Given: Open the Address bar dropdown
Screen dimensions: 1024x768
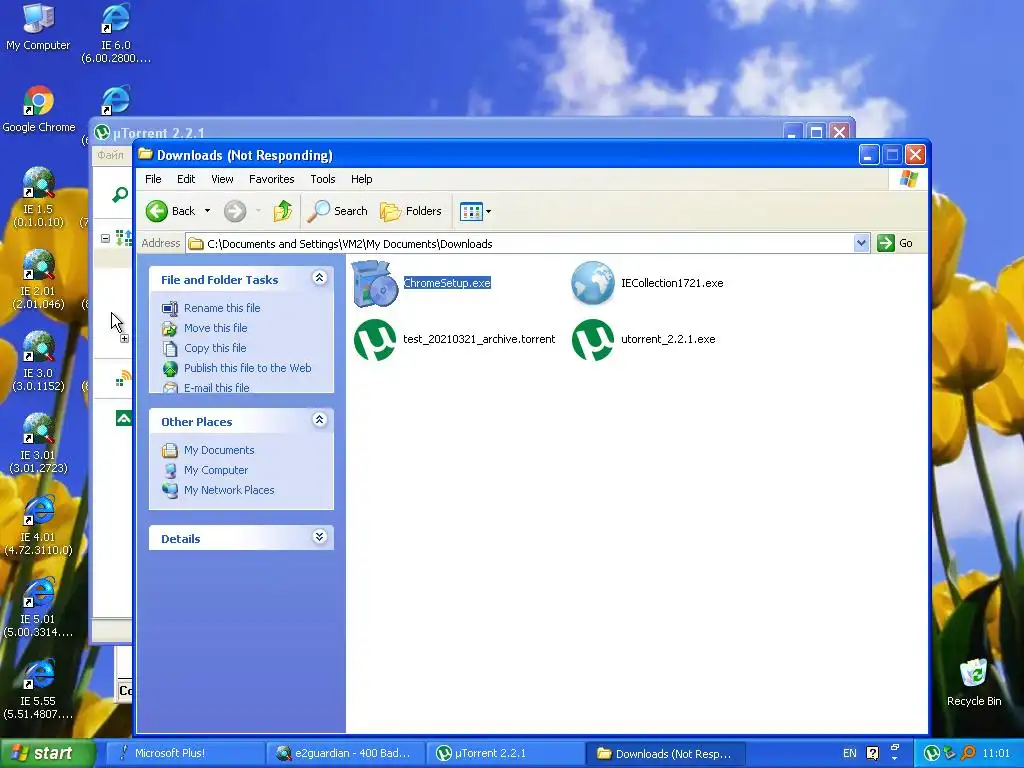Looking at the screenshot, I should click(861, 243).
